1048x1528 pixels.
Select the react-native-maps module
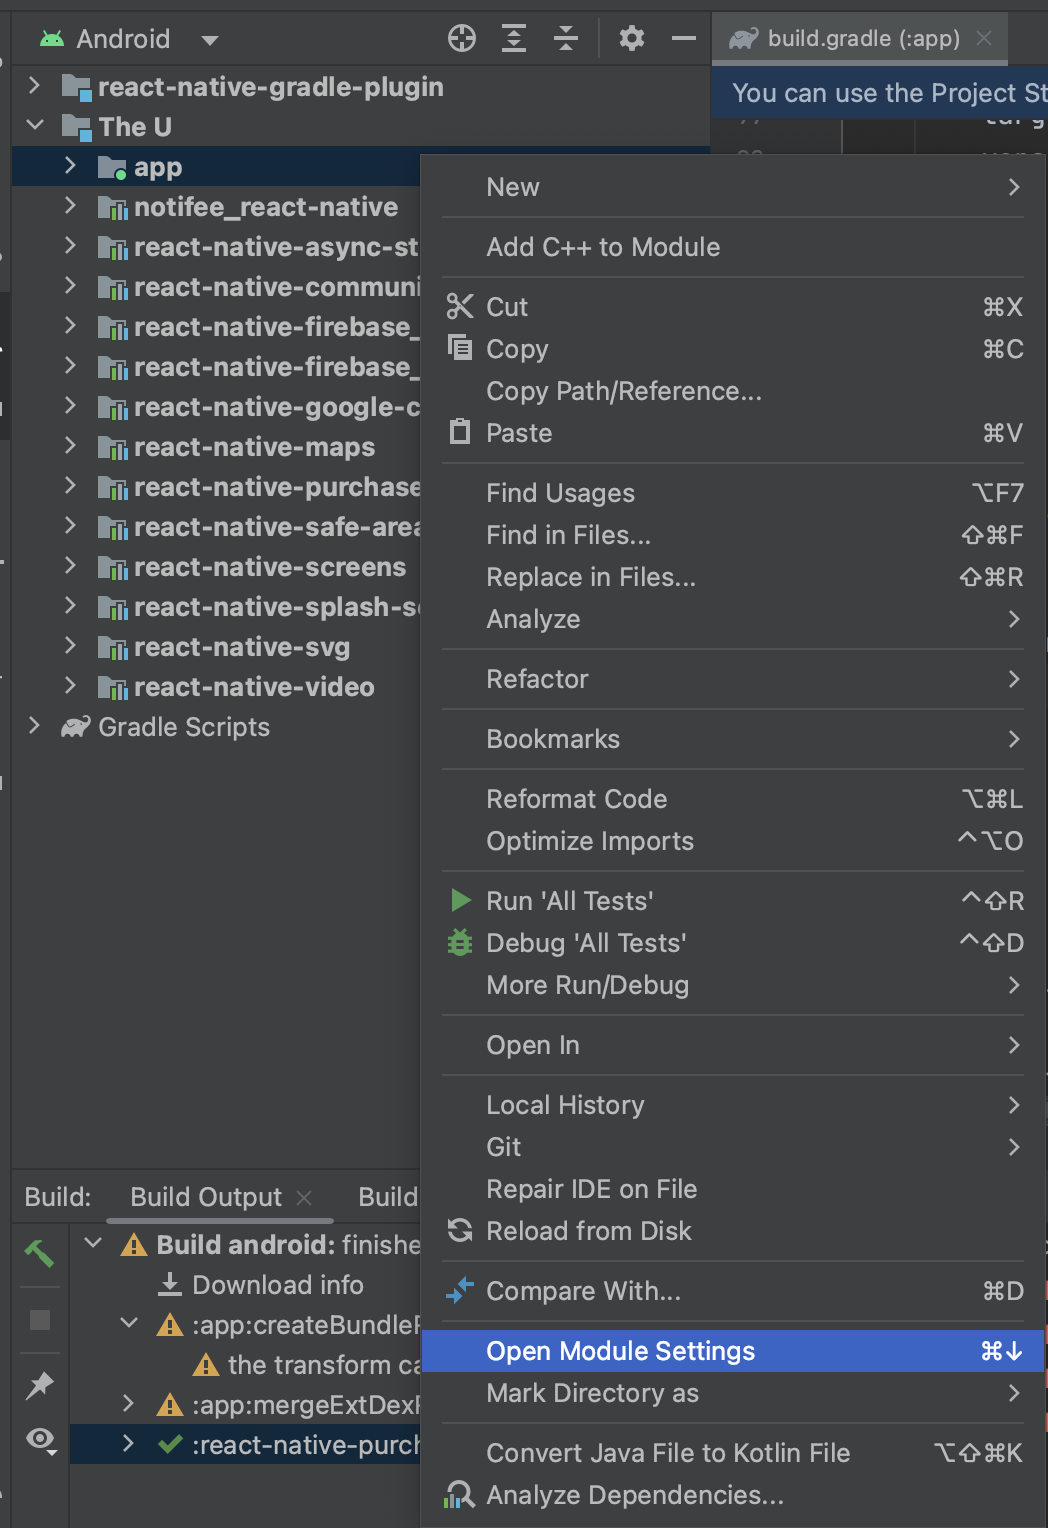click(x=254, y=447)
